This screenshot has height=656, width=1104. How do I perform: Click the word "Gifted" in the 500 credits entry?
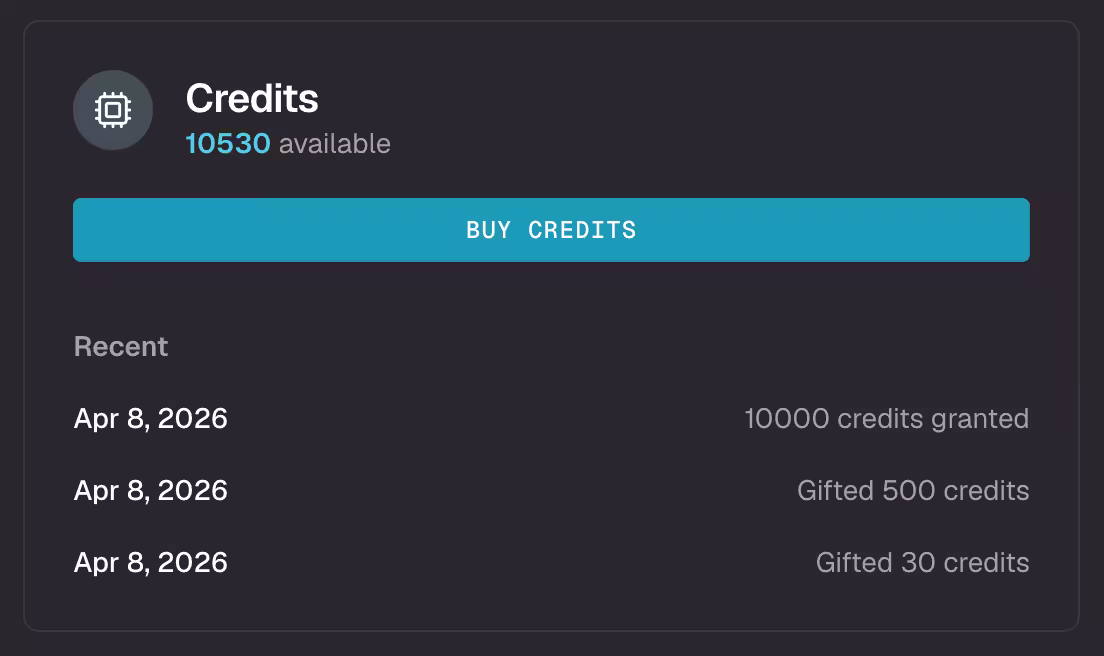835,491
